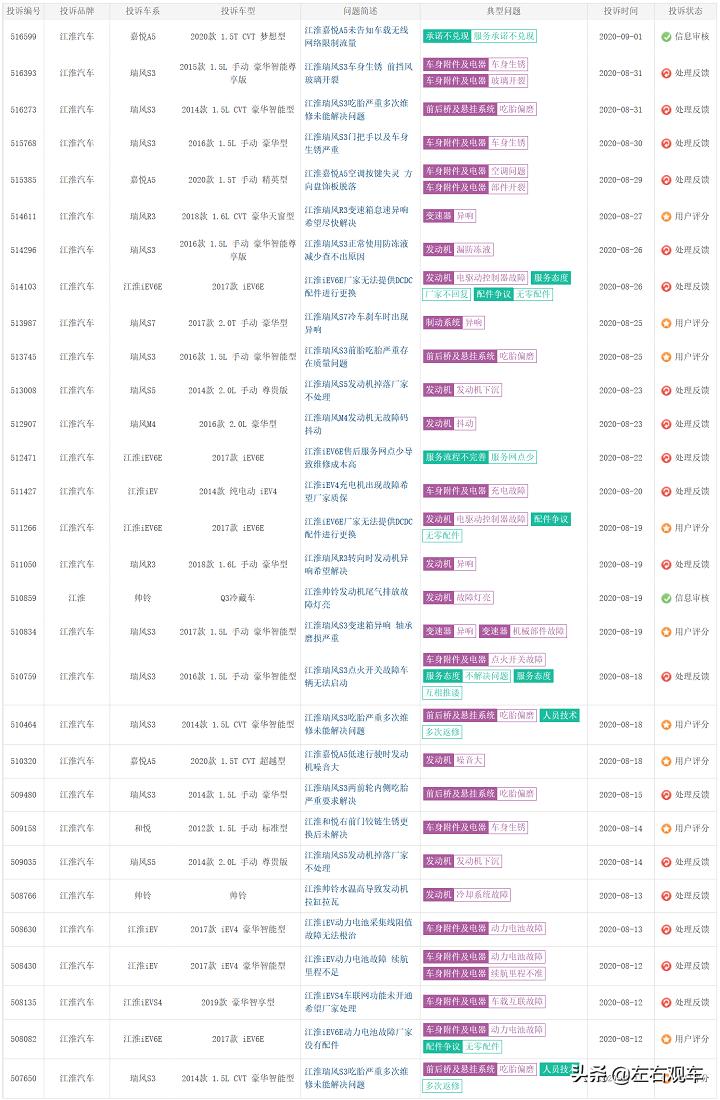Click green check status icon for complaint 516599
The image size is (720, 1100).
(666, 36)
